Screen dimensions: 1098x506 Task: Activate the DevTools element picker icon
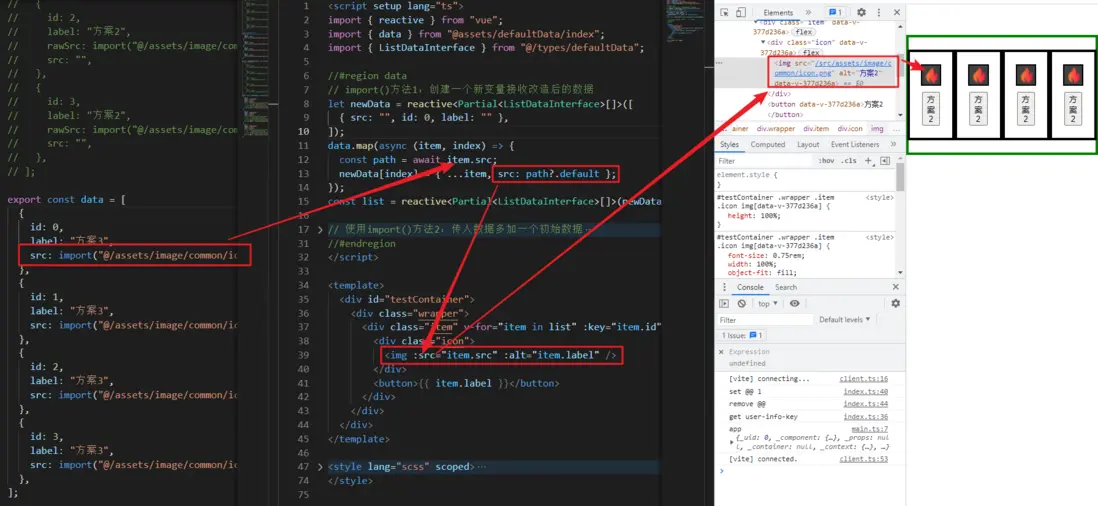pos(725,13)
